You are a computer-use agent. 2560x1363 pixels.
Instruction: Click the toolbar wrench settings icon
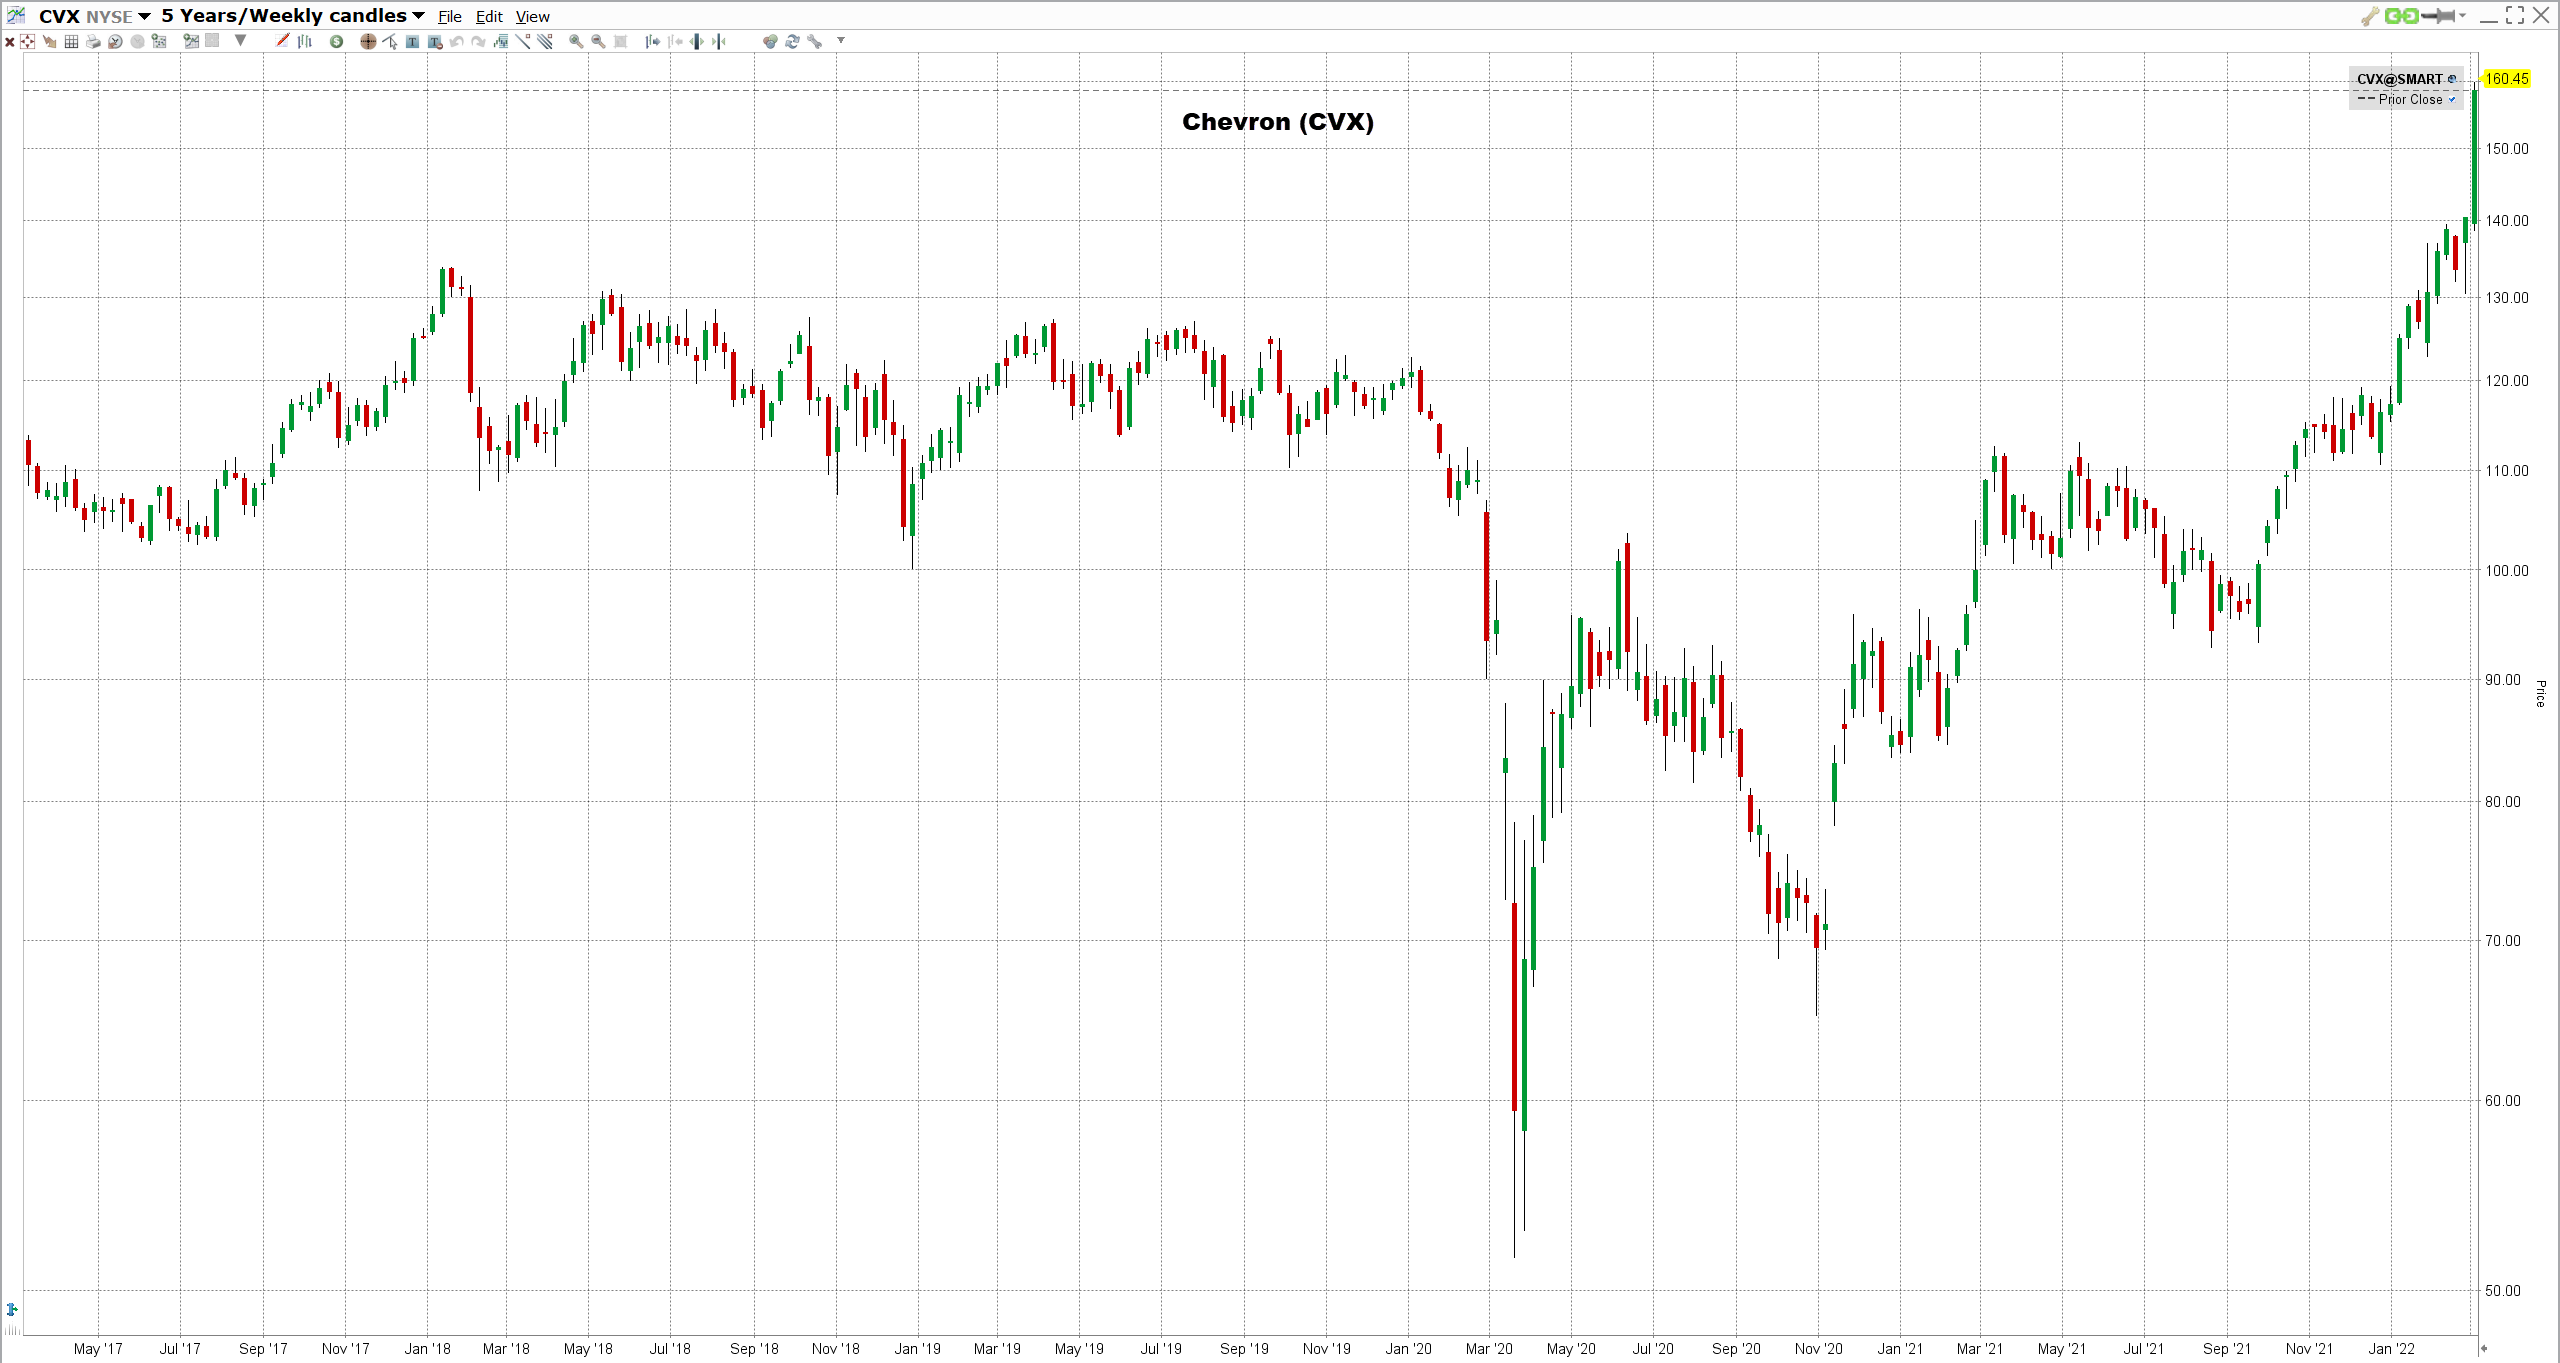coord(815,41)
